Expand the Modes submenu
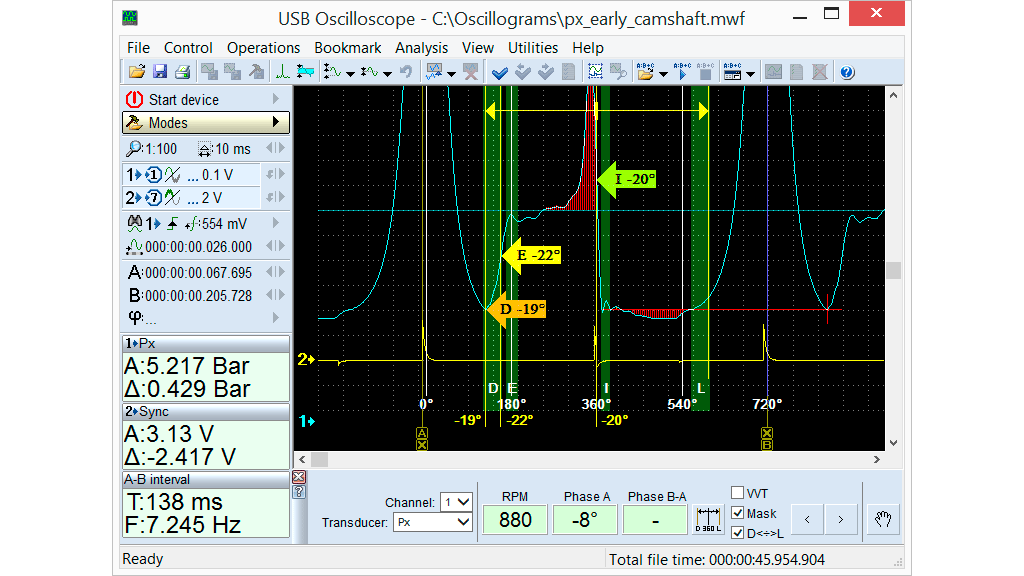Image resolution: width=1024 pixels, height=576 pixels. pyautogui.click(x=206, y=123)
